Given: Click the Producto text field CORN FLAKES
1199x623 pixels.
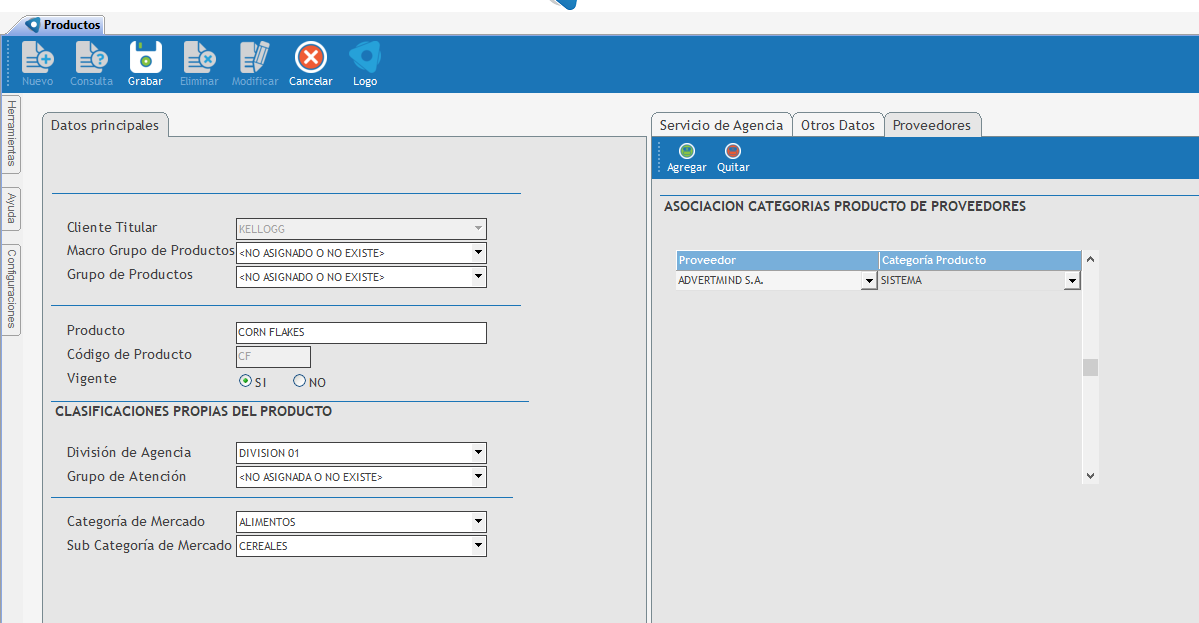Looking at the screenshot, I should (360, 333).
